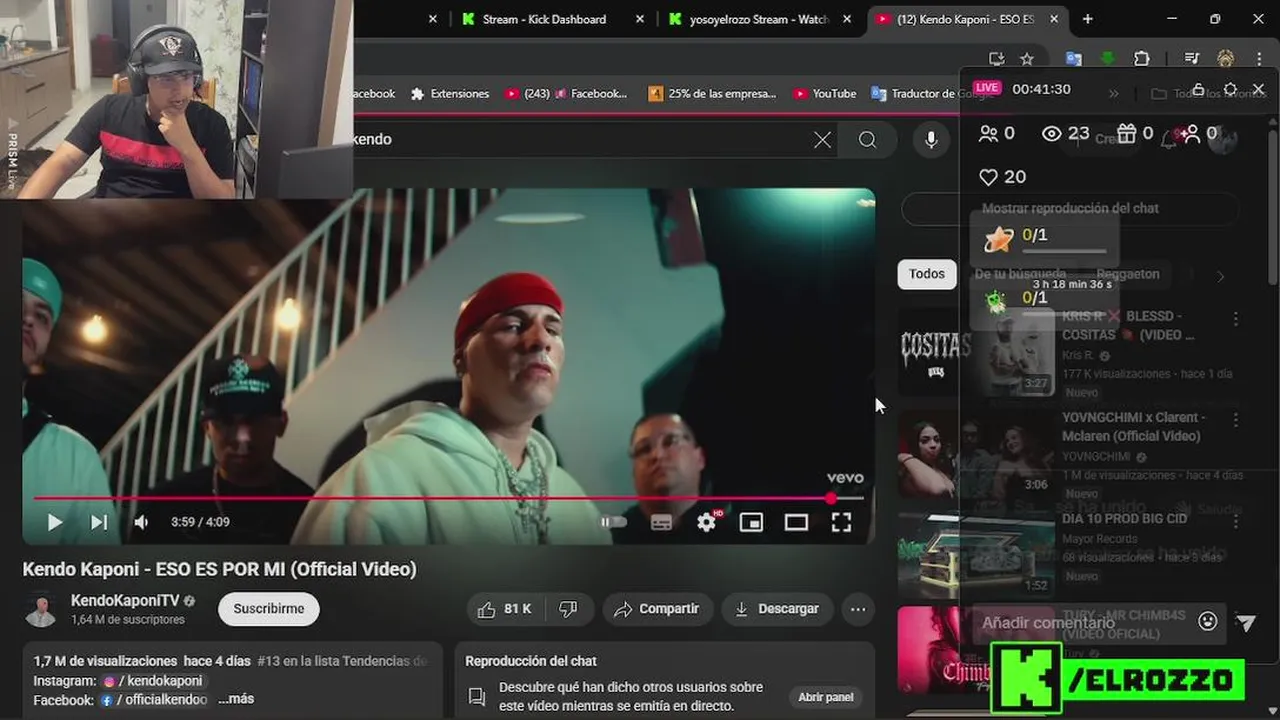The height and width of the screenshot is (720, 1280).
Task: Open the Google Translate extension icon
Action: [1073, 59]
